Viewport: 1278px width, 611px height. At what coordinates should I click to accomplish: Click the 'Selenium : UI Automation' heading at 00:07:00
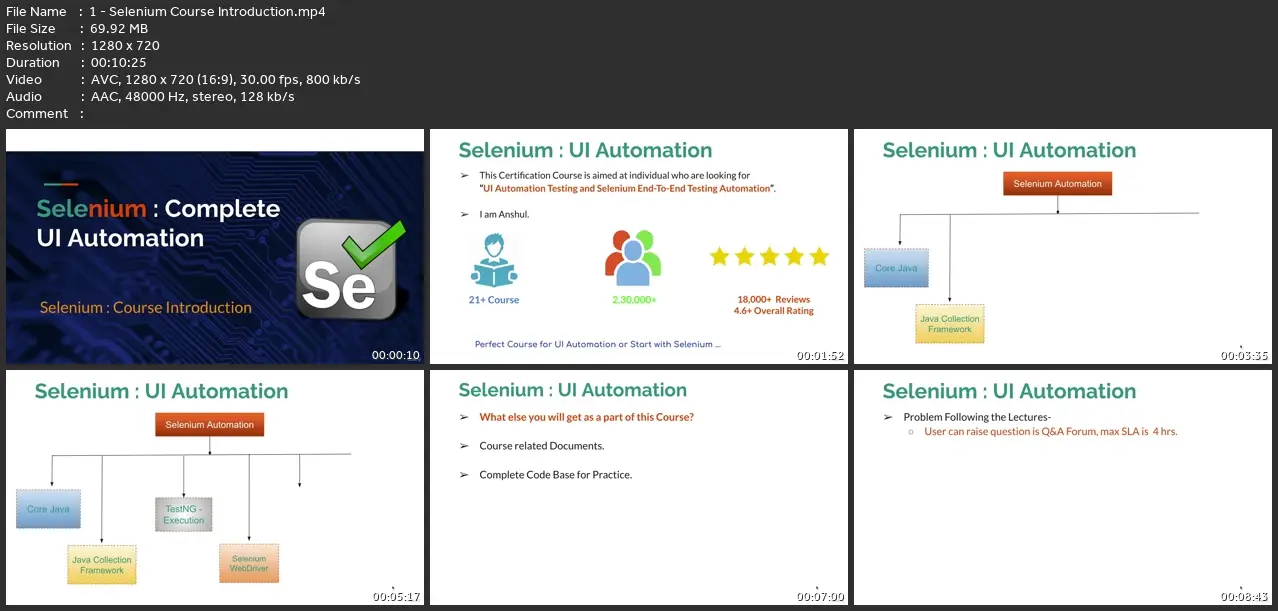(x=573, y=390)
